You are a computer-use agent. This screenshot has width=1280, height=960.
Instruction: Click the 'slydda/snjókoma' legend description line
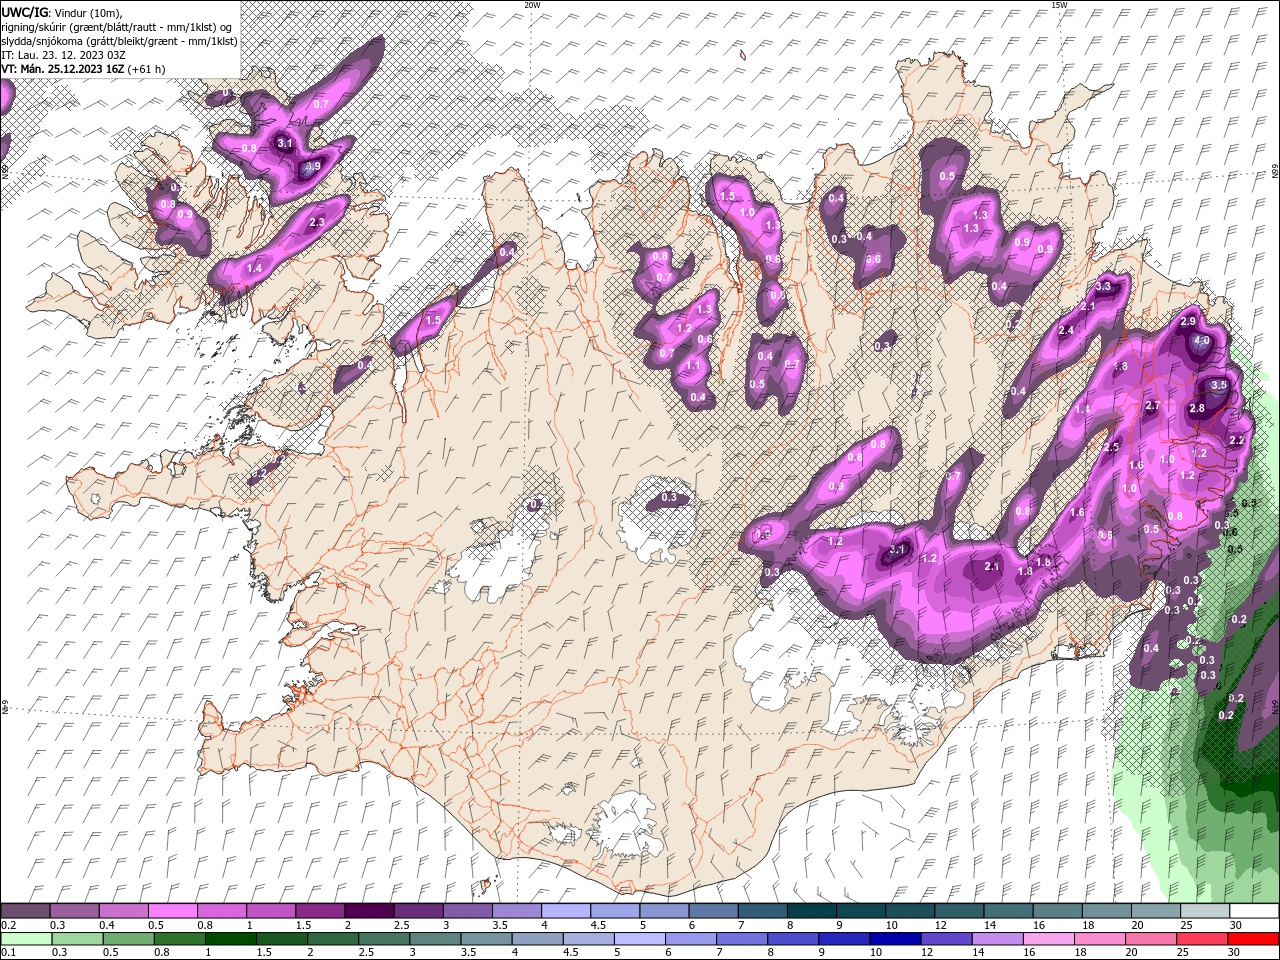[x=119, y=40]
